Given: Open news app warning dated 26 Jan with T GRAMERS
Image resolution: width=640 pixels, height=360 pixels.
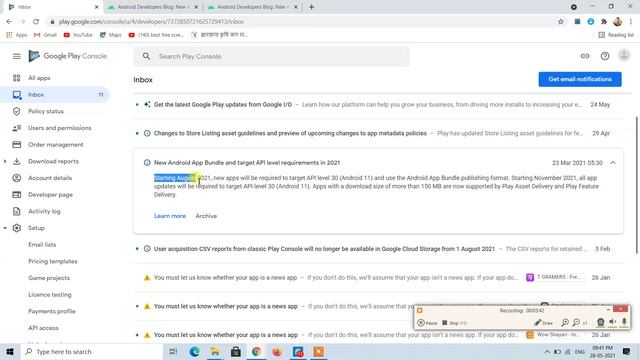Looking at the screenshot, I should [378, 278].
